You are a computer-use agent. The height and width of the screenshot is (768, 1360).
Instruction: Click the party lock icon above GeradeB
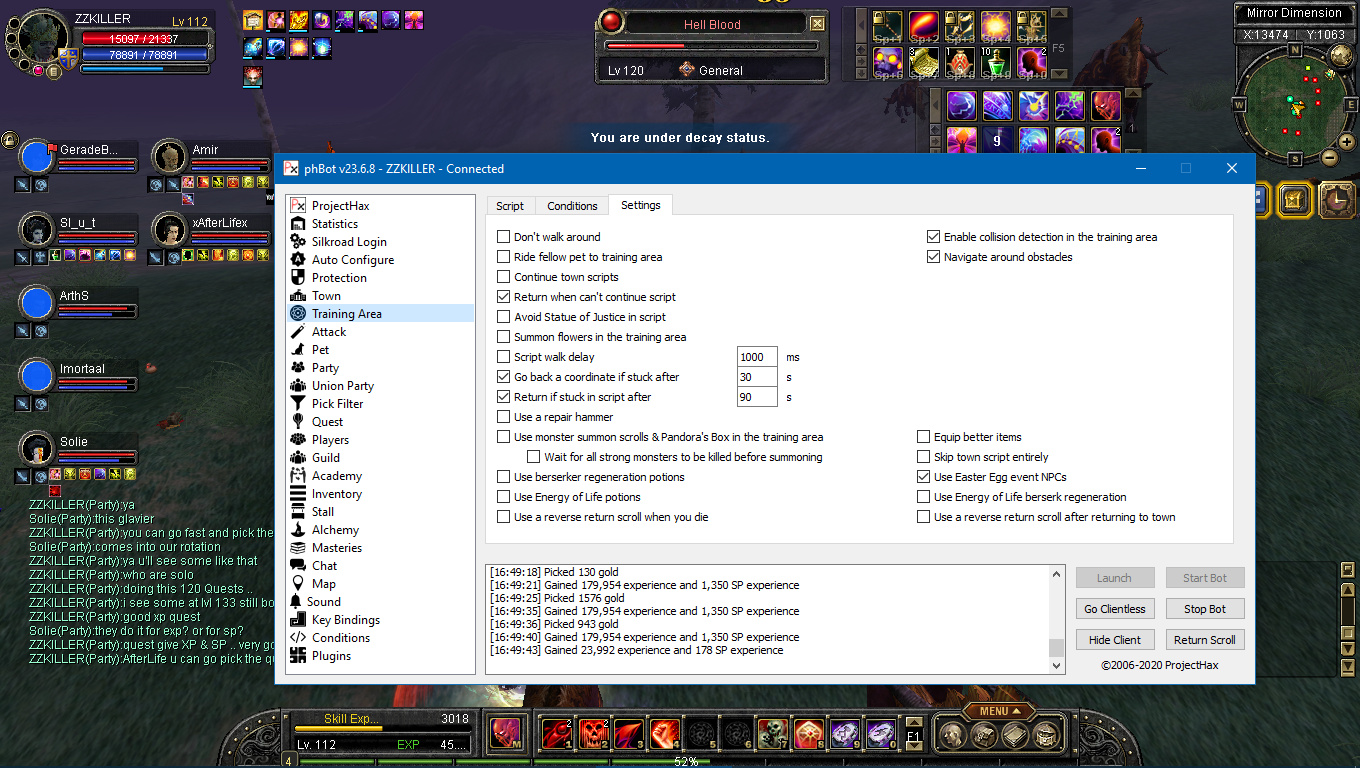pyautogui.click(x=10, y=140)
